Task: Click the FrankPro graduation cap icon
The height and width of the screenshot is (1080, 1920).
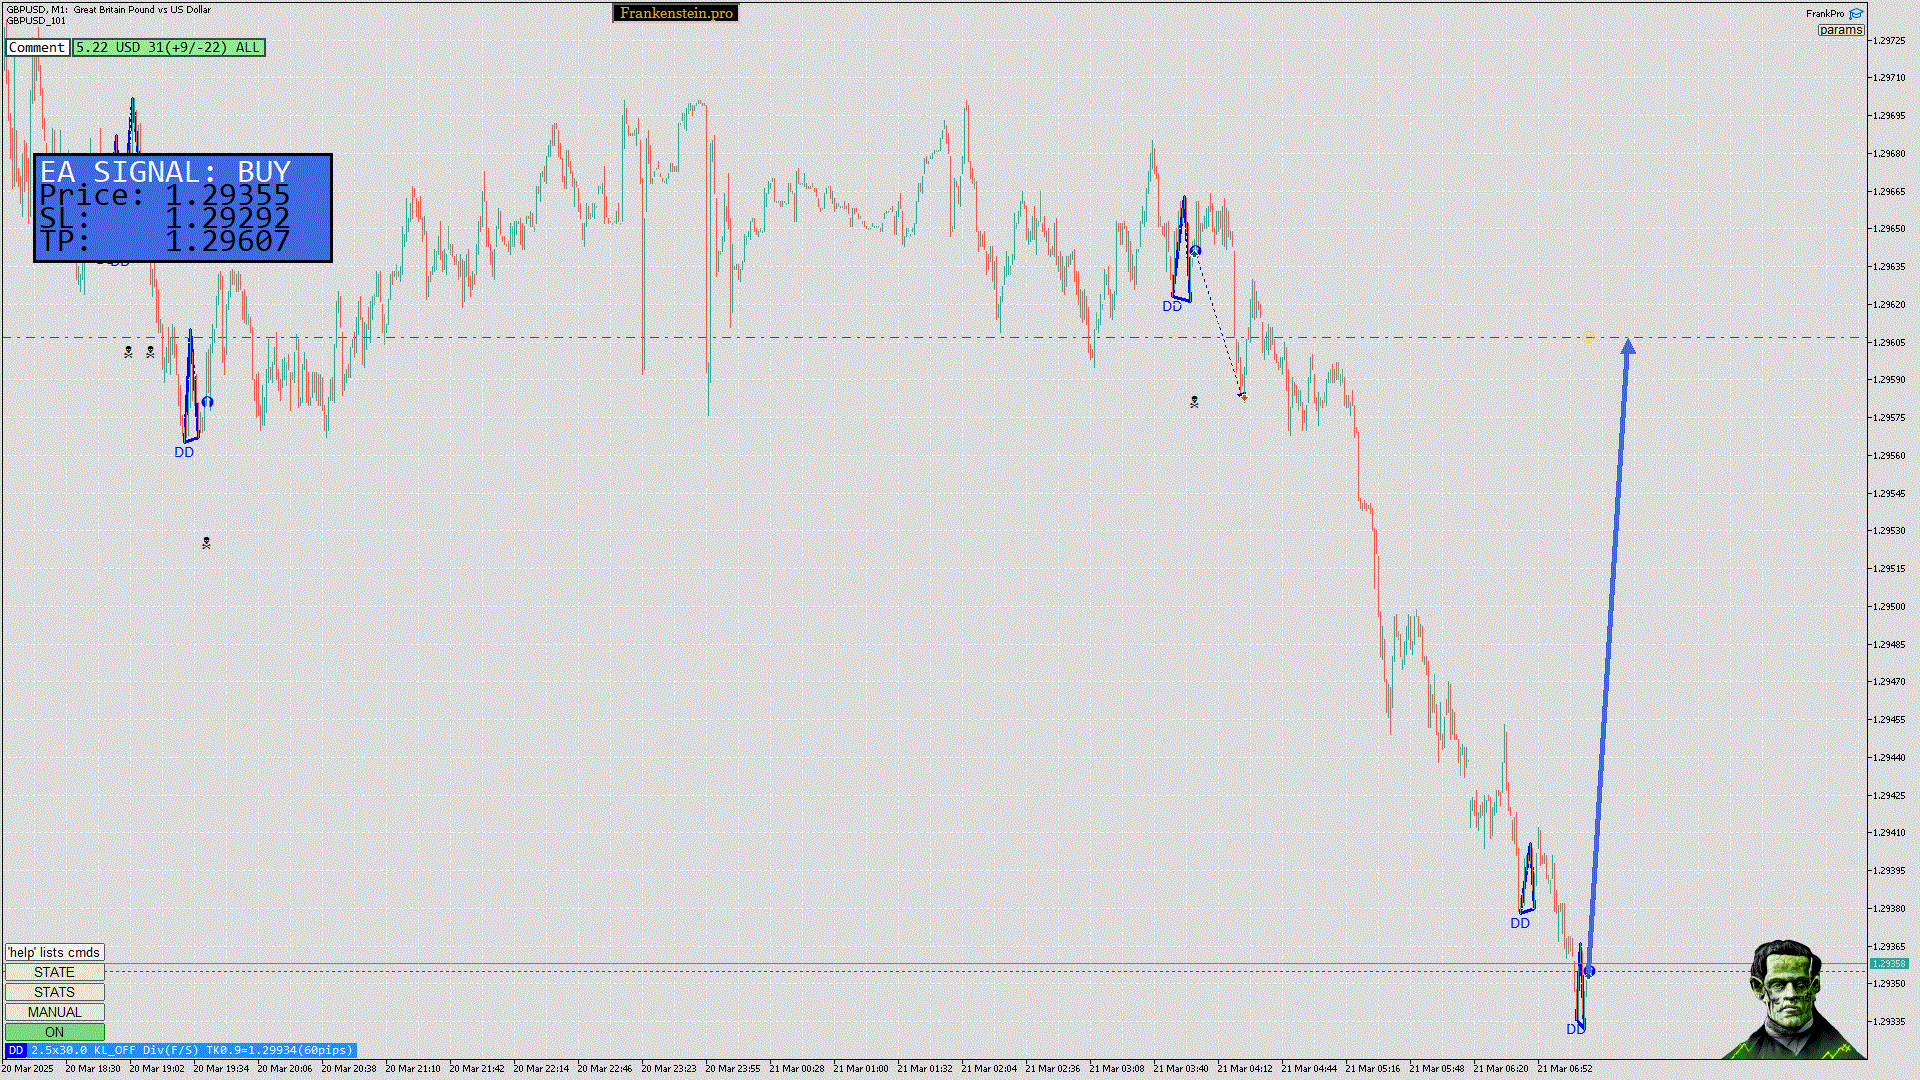Action: coord(1856,14)
